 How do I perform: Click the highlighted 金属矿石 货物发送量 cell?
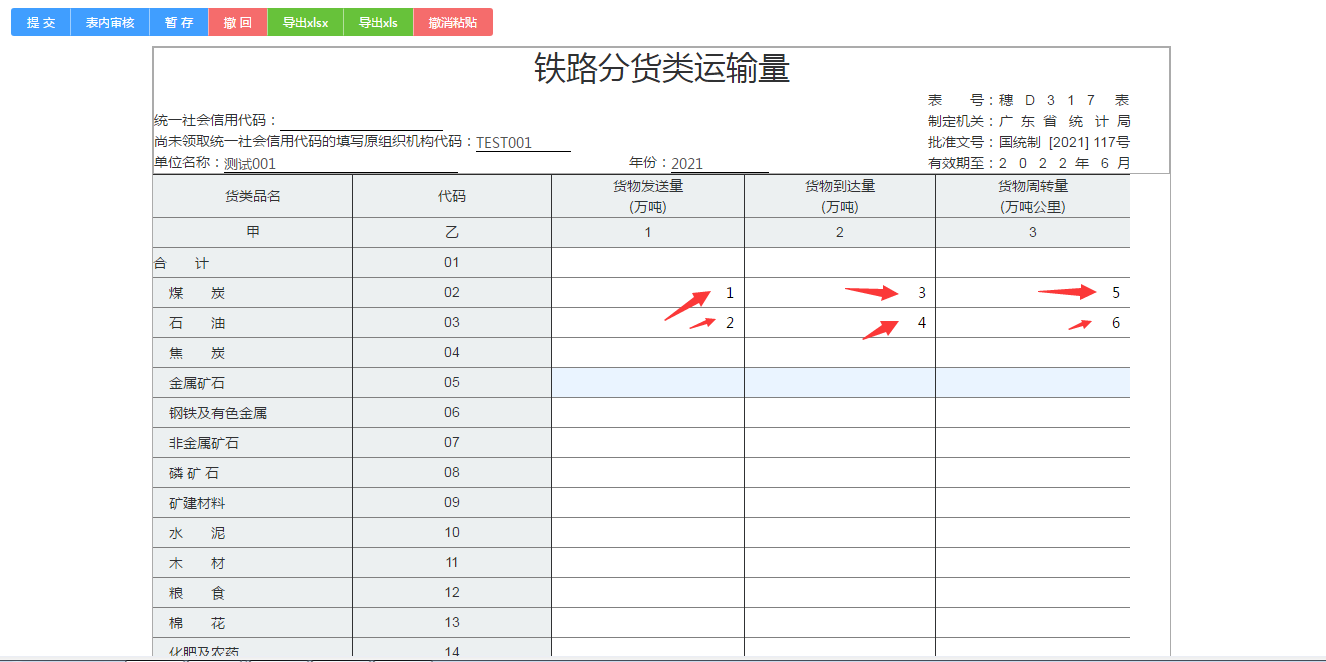(647, 382)
